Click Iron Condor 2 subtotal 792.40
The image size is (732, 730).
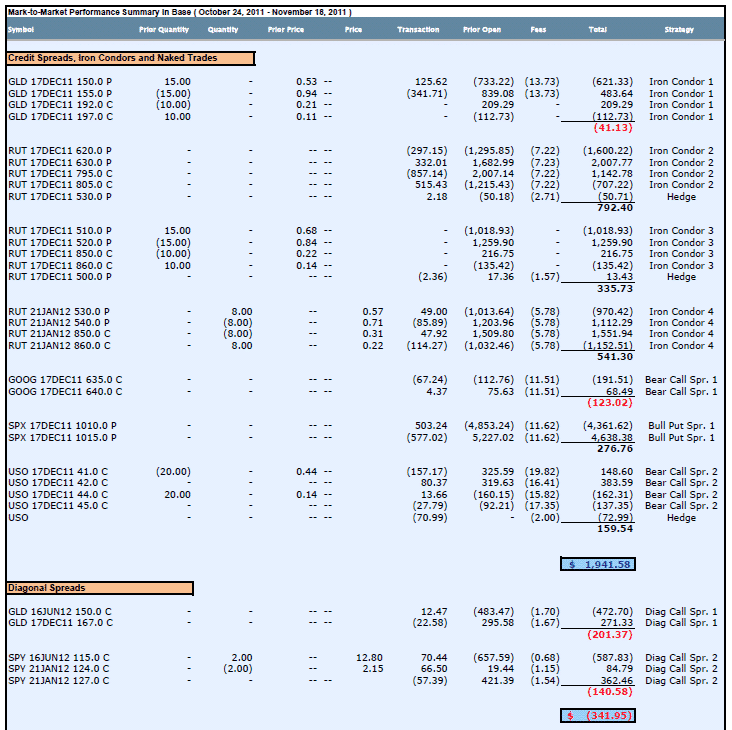[x=615, y=208]
